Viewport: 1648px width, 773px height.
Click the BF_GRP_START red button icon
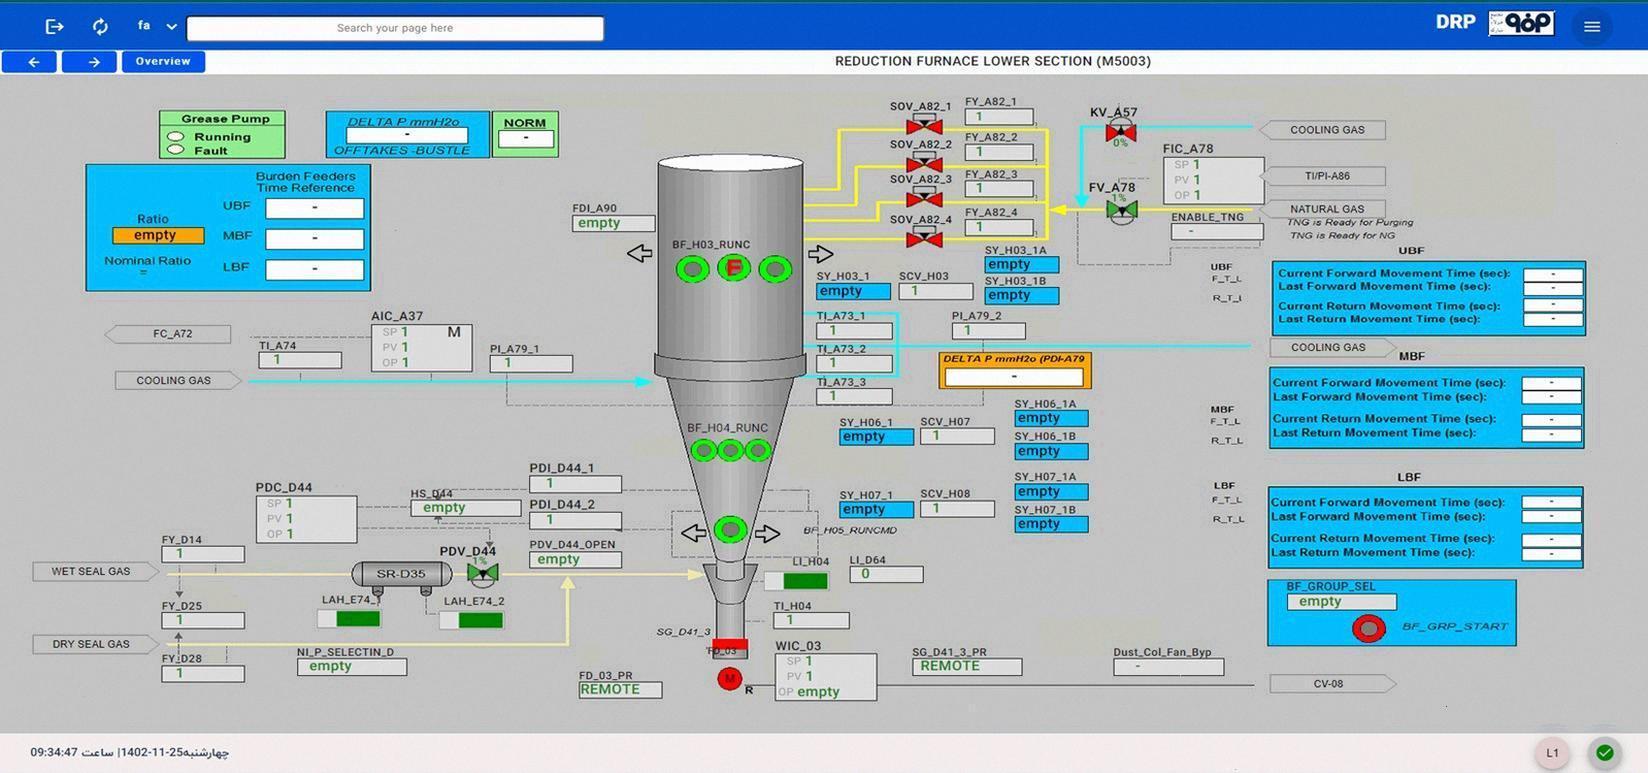1369,628
